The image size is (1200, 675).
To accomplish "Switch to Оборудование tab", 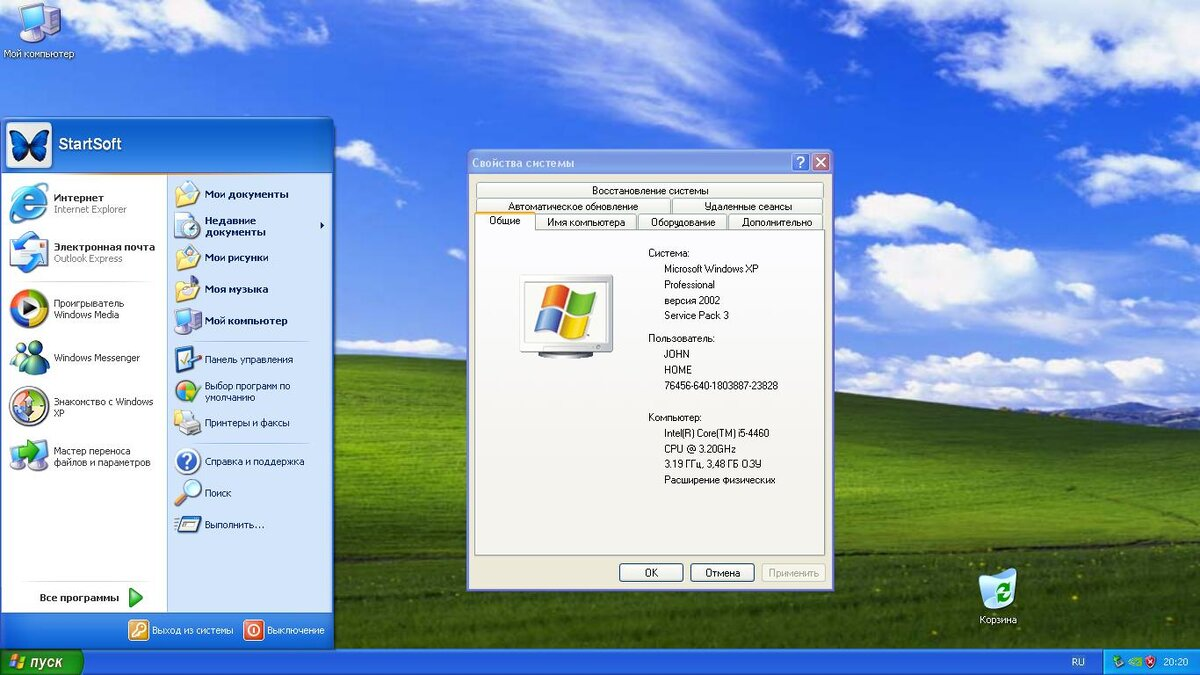I will point(683,222).
